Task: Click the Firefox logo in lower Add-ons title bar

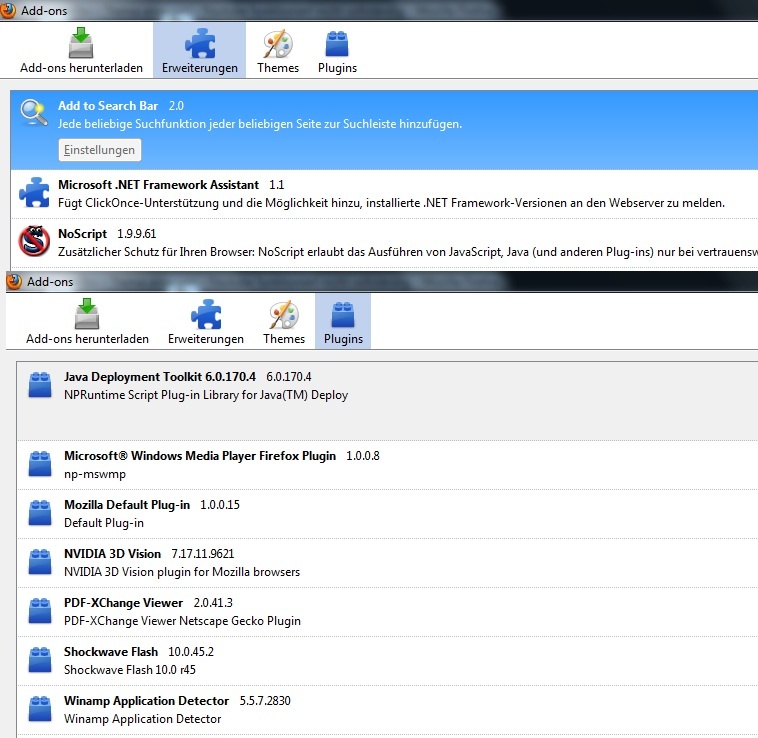Action: pyautogui.click(x=14, y=281)
